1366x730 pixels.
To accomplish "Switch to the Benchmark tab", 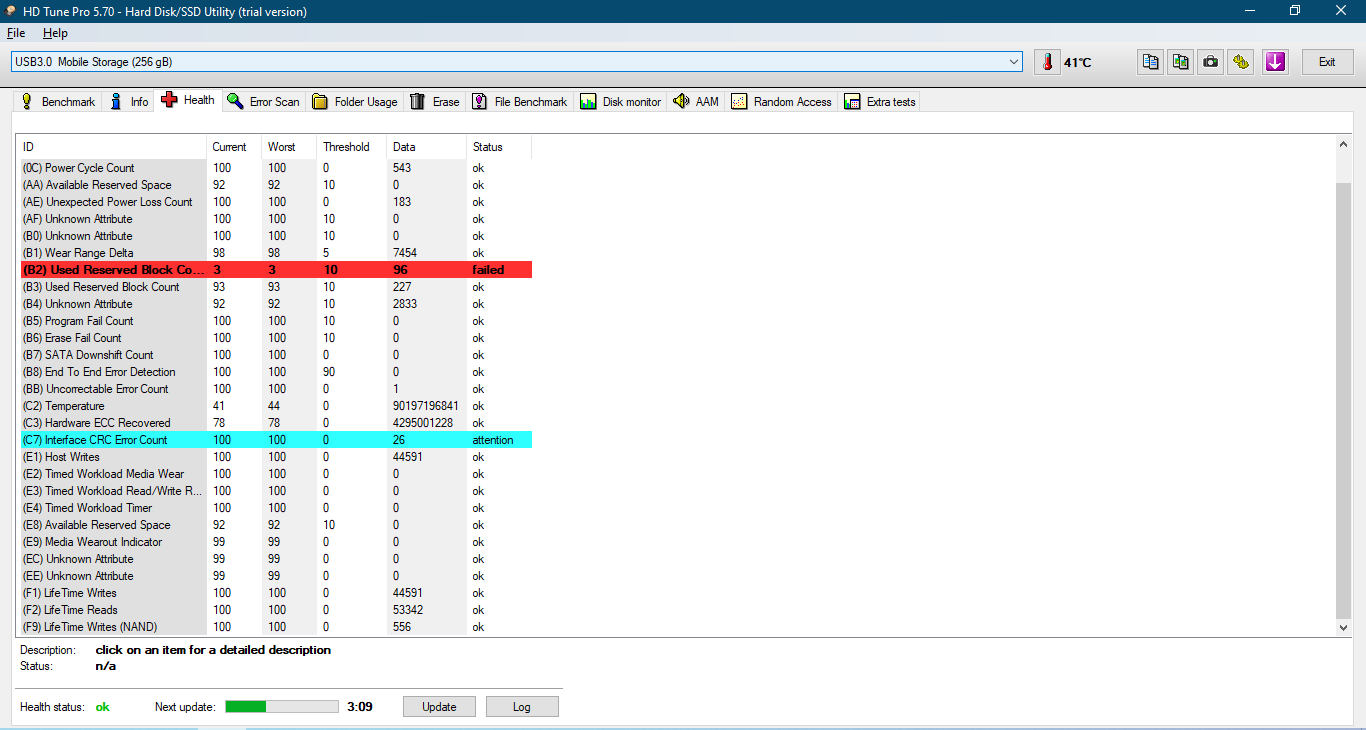I will tap(58, 101).
